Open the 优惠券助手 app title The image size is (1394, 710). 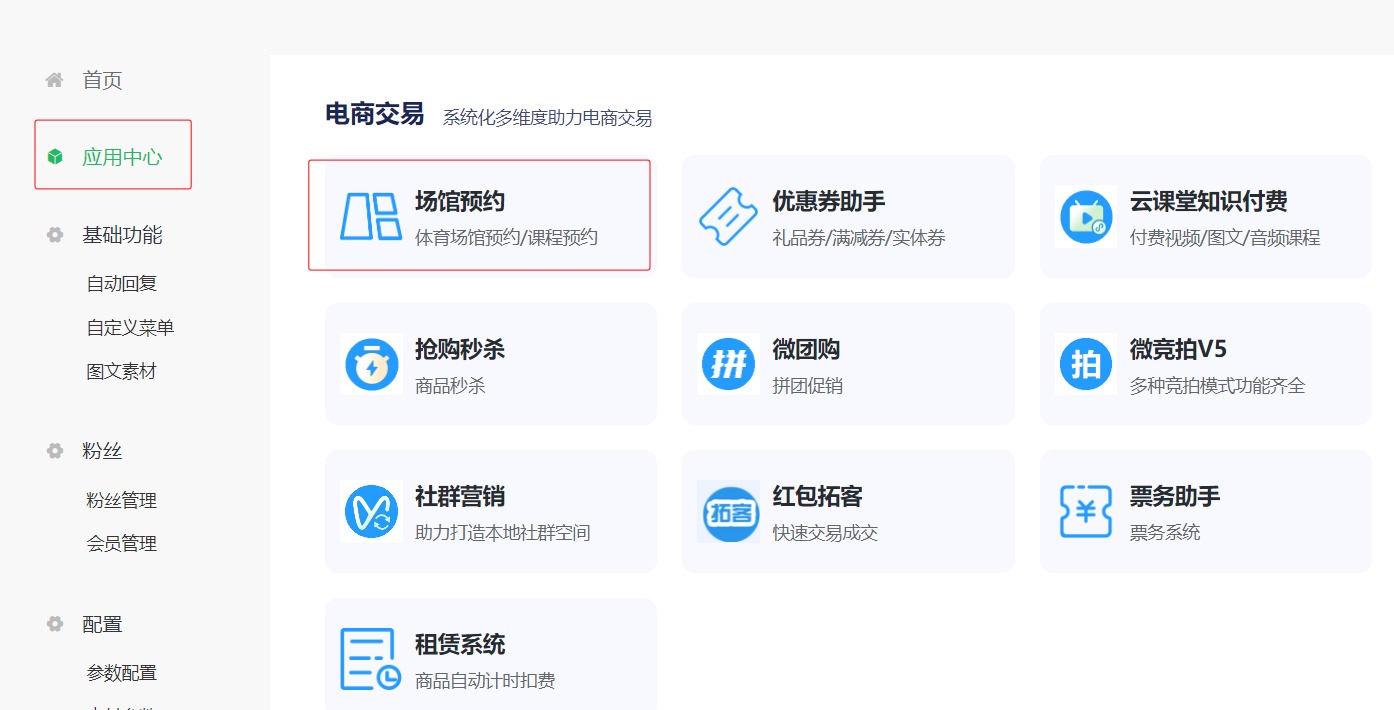(829, 201)
